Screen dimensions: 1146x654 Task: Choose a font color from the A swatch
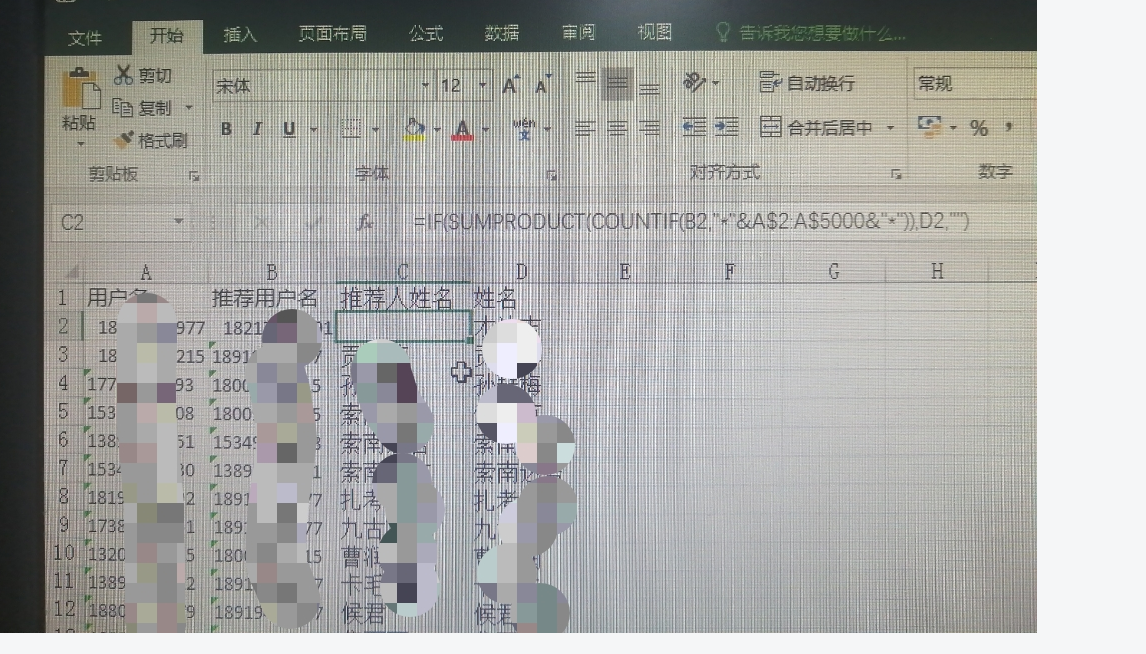(460, 128)
